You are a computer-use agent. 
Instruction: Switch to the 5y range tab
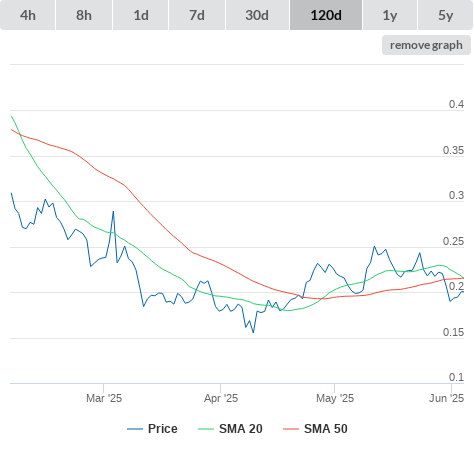[x=446, y=15]
